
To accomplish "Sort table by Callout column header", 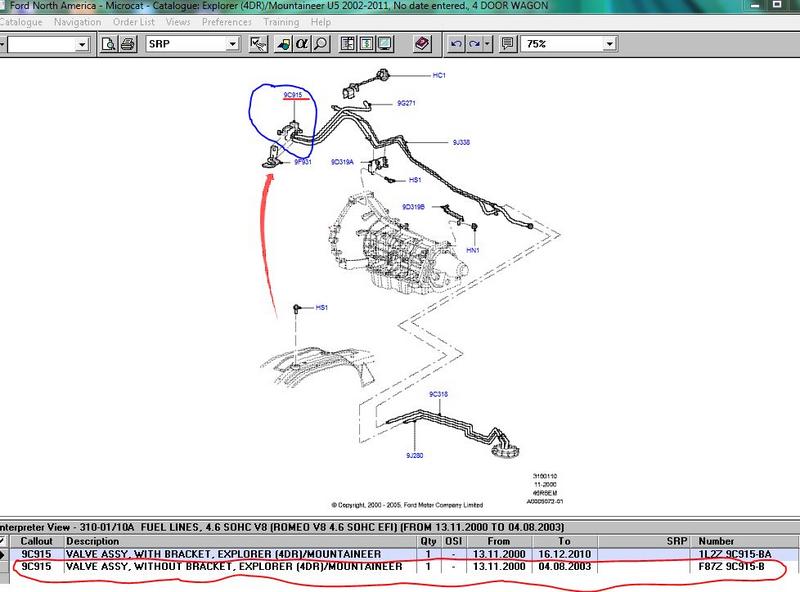I will (x=36, y=541).
